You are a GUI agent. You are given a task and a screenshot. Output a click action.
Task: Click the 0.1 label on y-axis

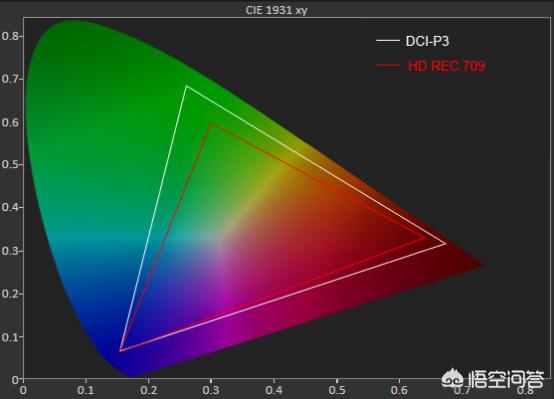10,337
